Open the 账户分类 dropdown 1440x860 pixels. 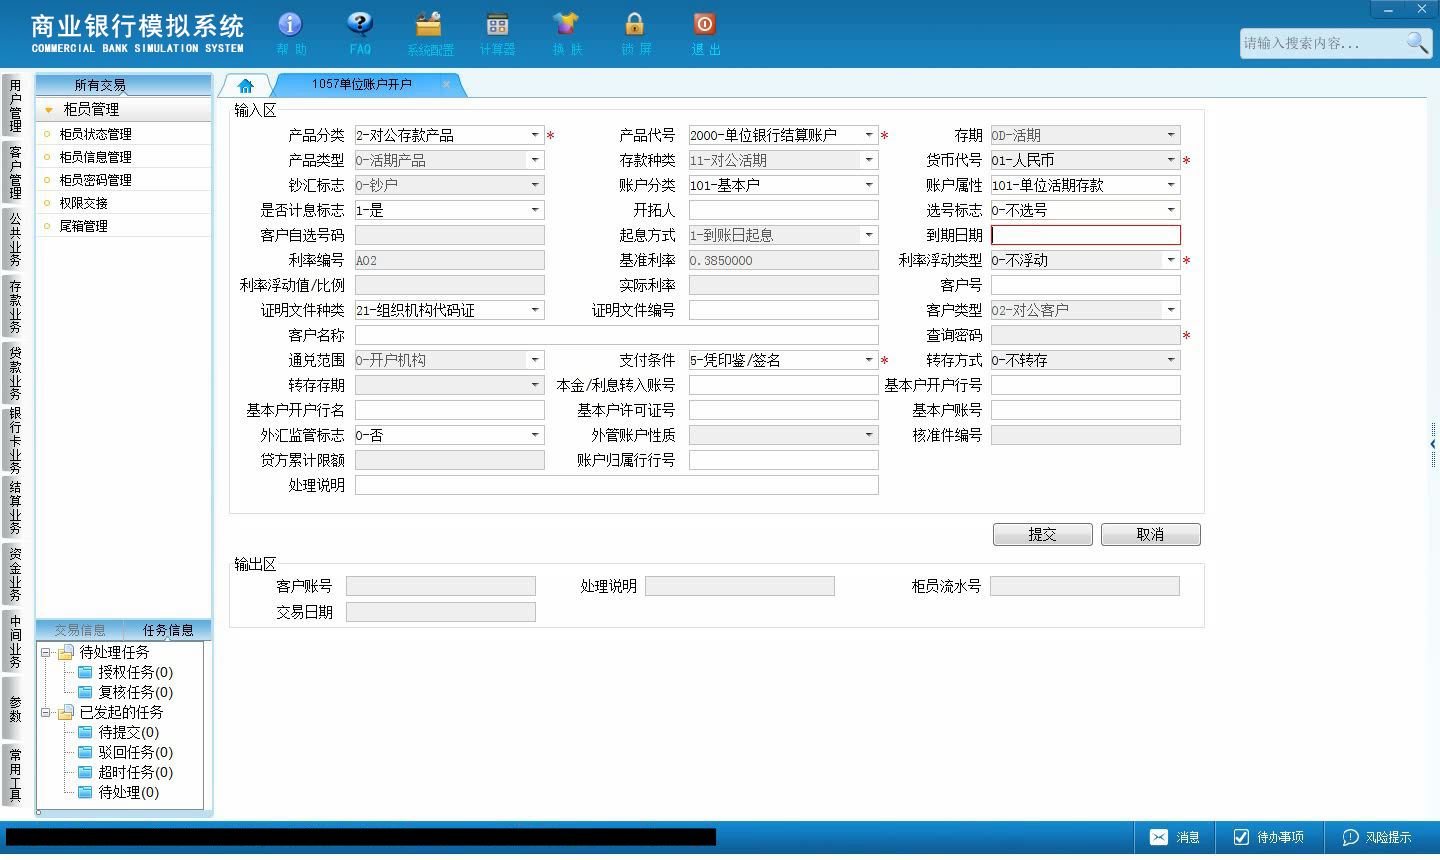(x=869, y=185)
